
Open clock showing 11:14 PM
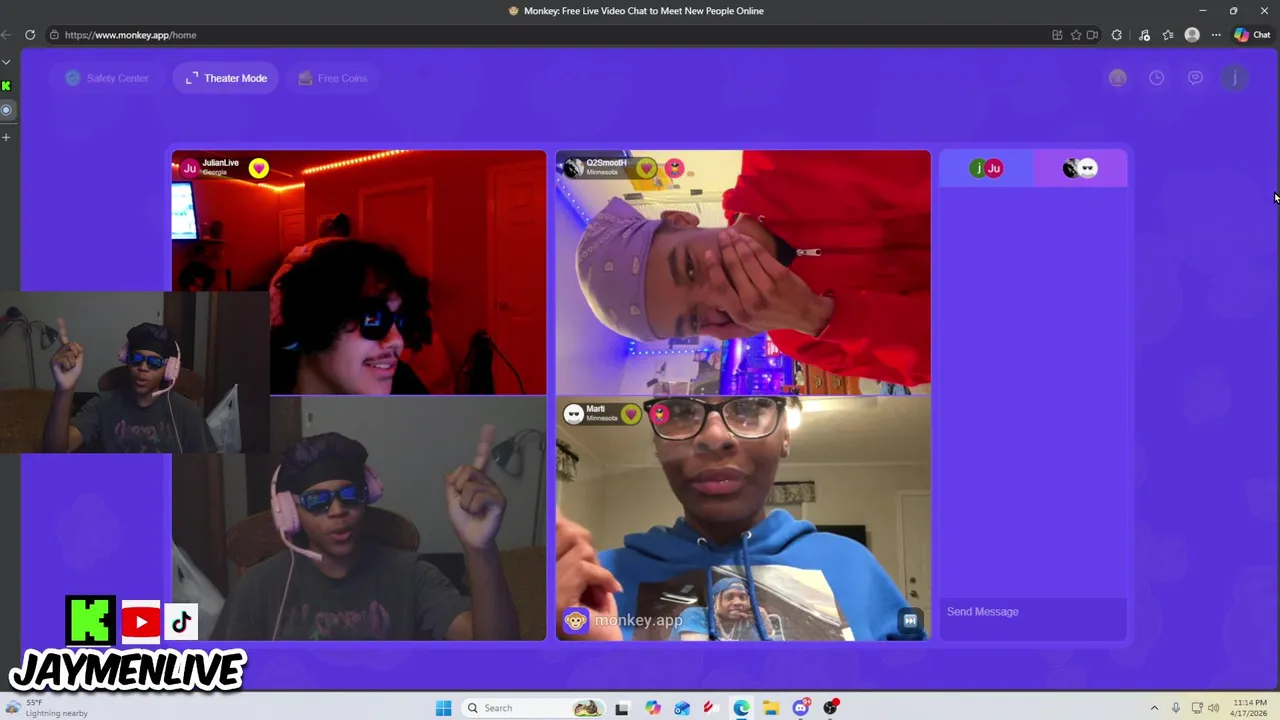pos(1250,708)
